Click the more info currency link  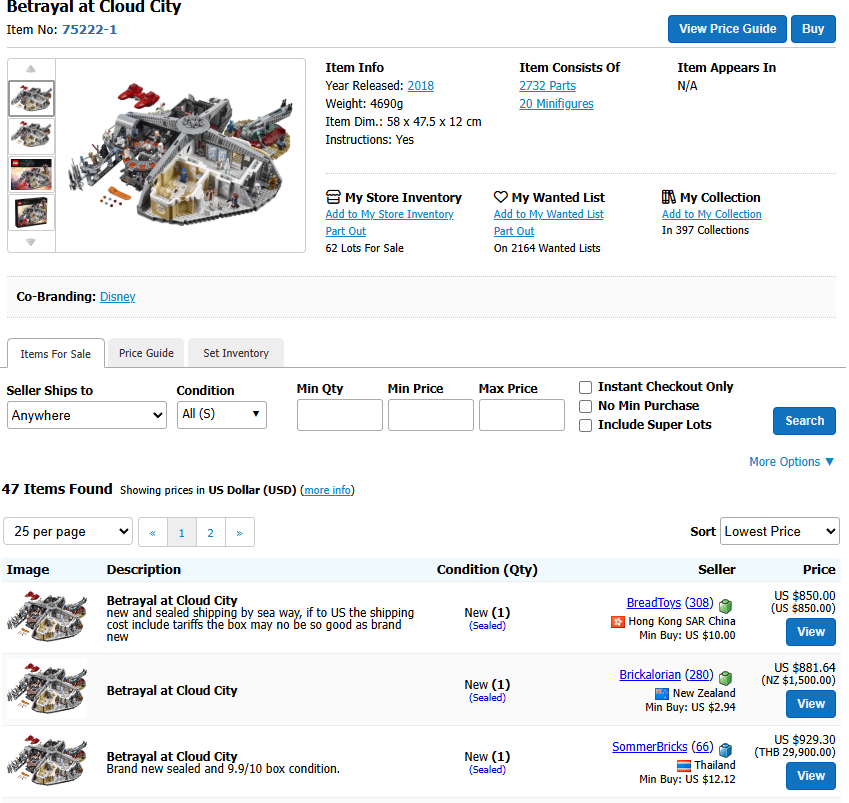[x=327, y=490]
